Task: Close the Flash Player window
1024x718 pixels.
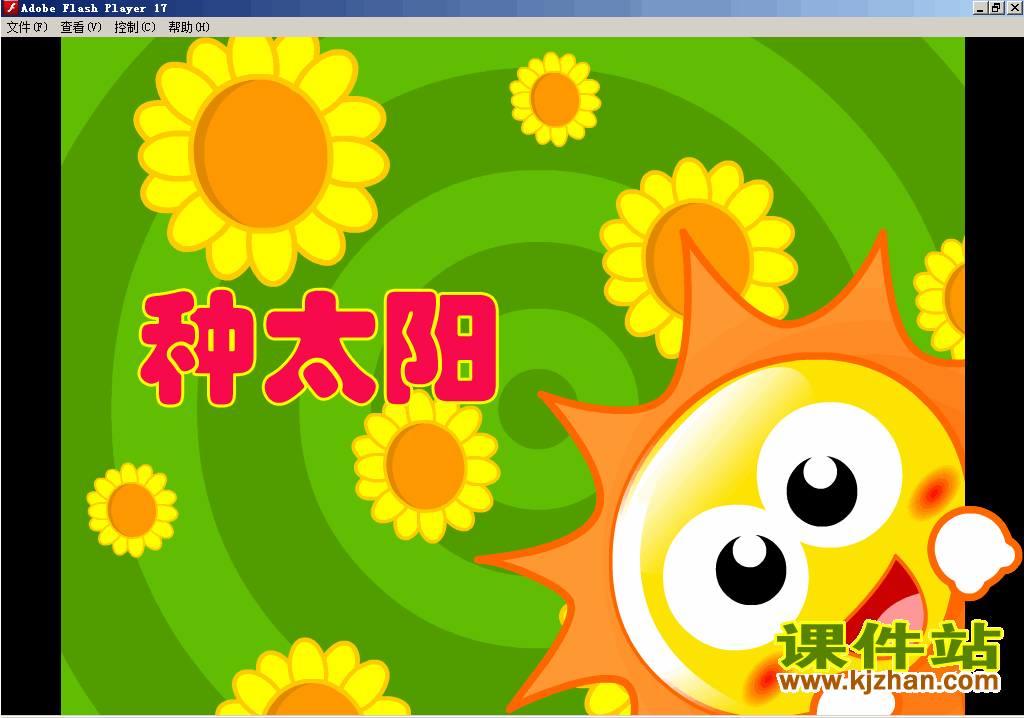Action: [1014, 8]
